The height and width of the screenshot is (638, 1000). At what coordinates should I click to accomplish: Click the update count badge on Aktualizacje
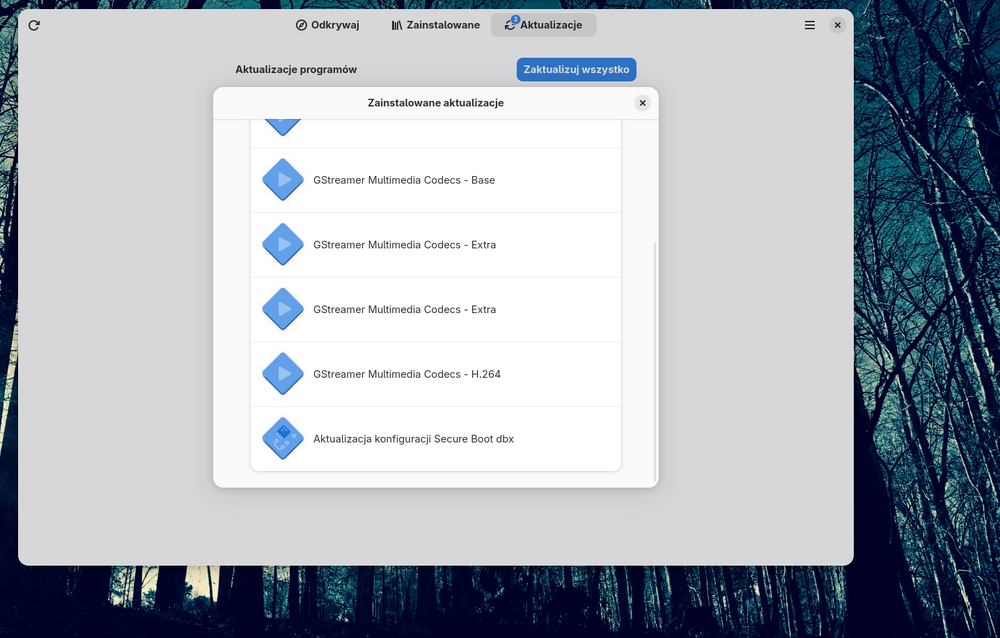click(x=515, y=19)
